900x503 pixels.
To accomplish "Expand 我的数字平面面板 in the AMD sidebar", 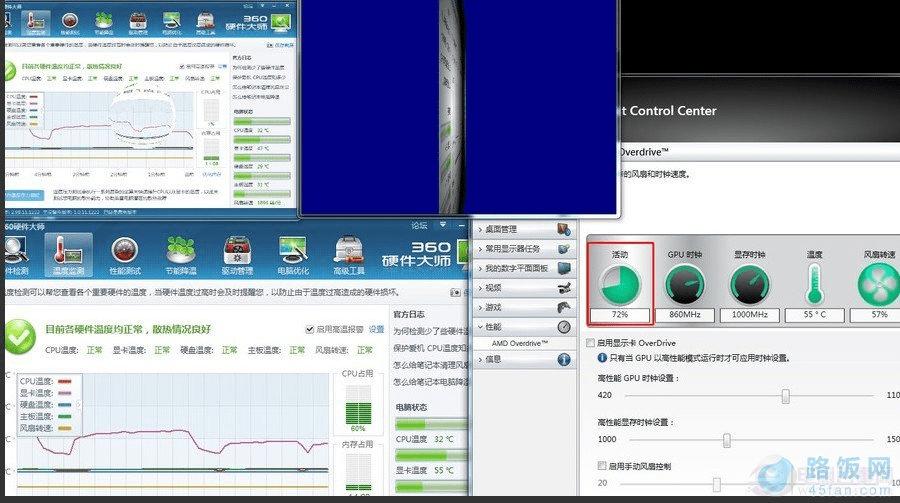I will pos(523,268).
